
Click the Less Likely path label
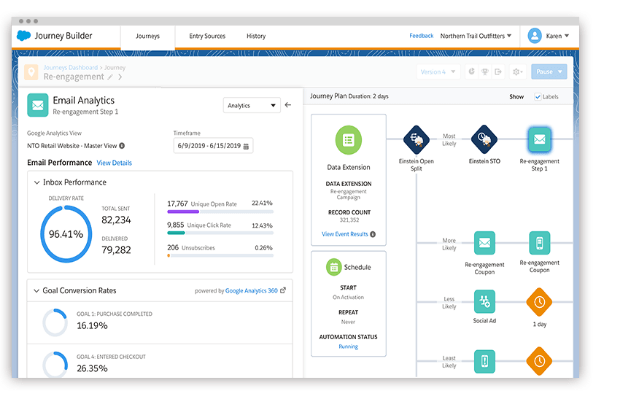(x=449, y=303)
